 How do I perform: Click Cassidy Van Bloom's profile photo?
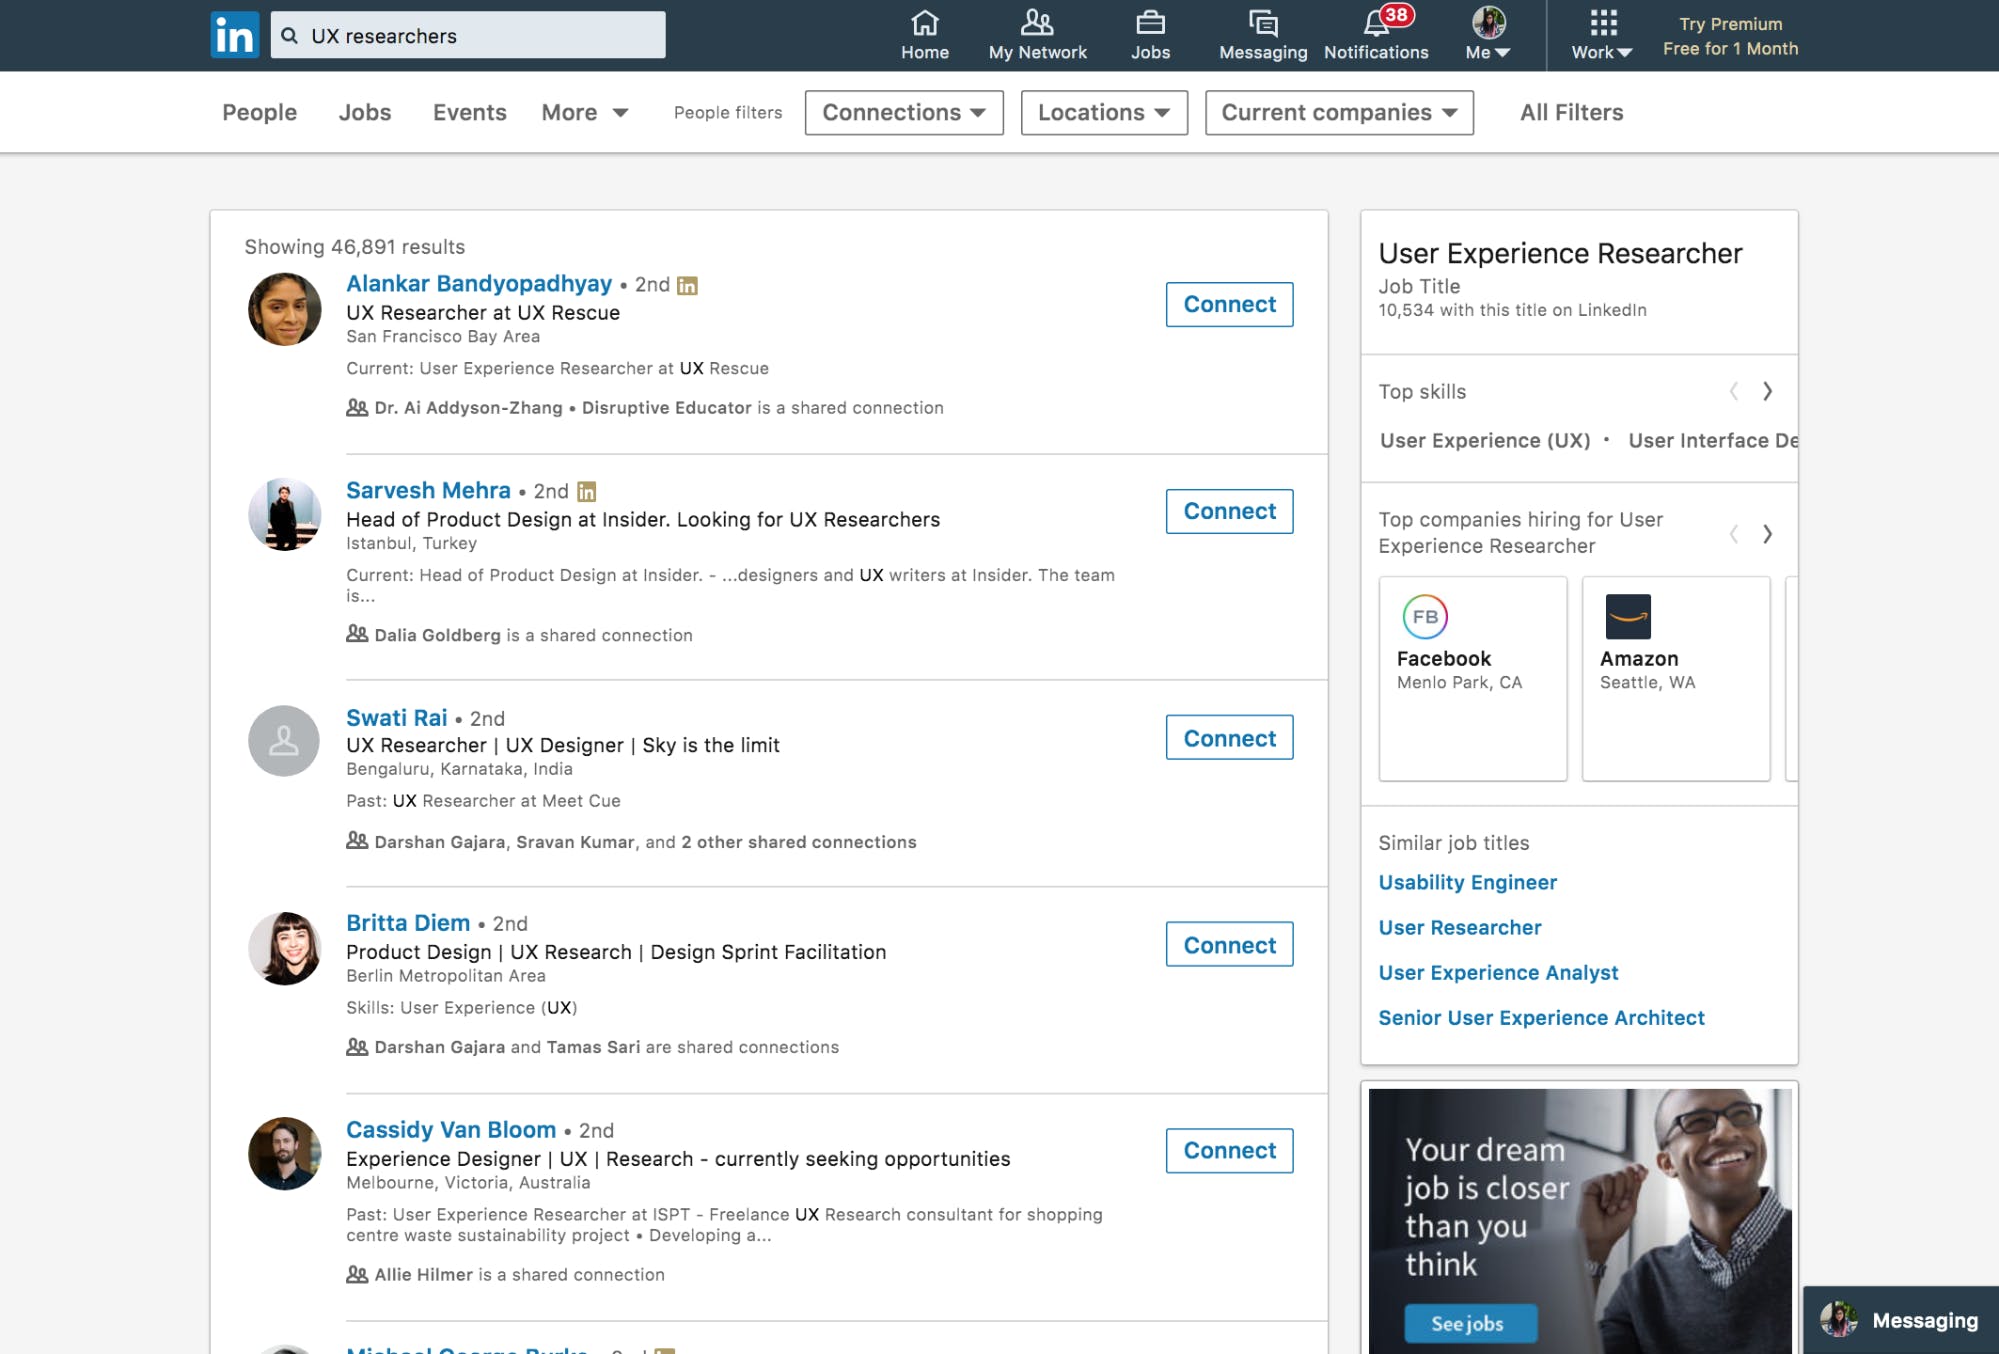pos(285,1153)
